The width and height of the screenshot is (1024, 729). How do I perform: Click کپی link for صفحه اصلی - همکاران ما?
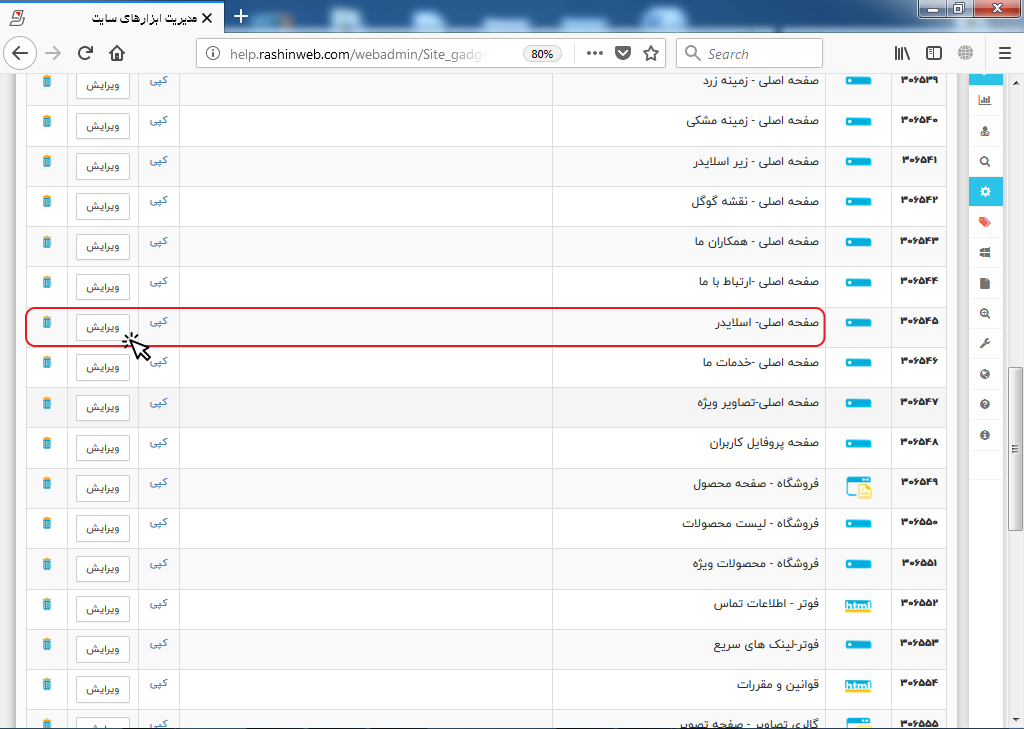pyautogui.click(x=159, y=242)
